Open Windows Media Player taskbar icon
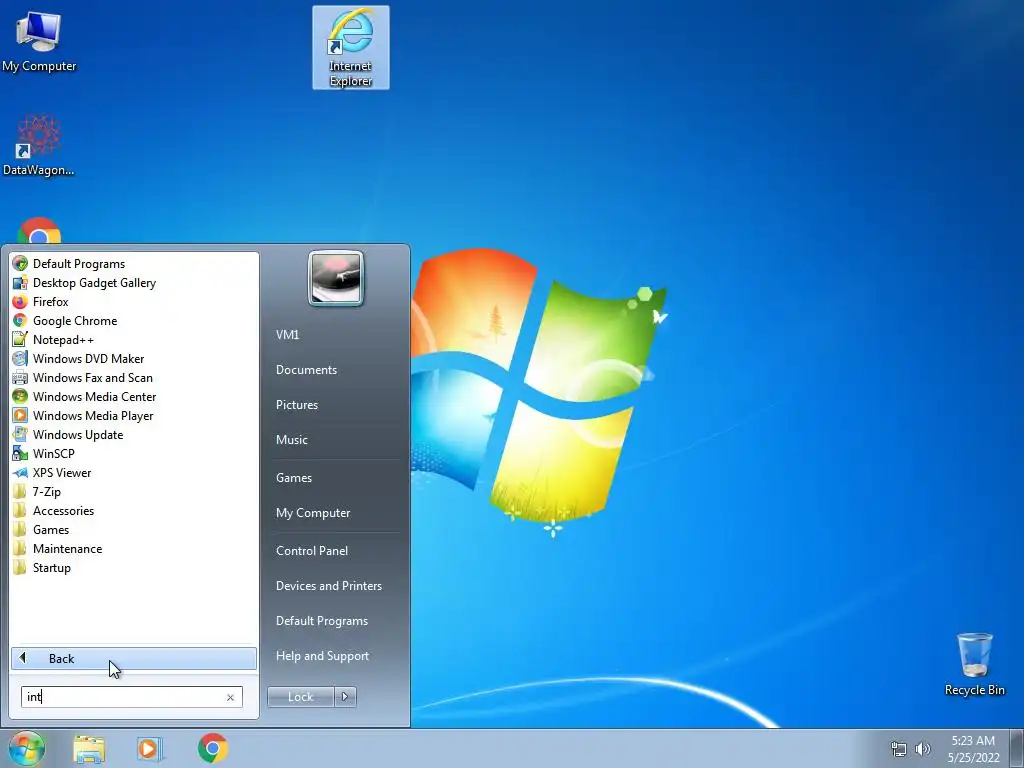Image resolution: width=1024 pixels, height=768 pixels. (x=149, y=748)
